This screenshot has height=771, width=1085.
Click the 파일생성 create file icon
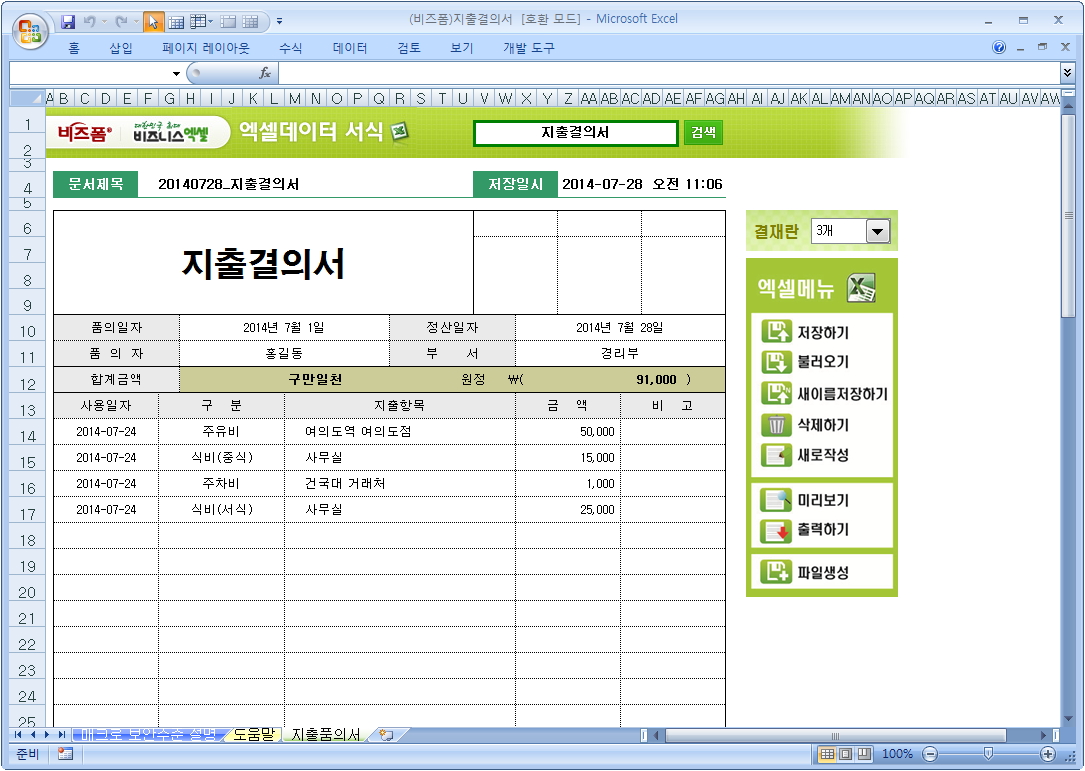[x=776, y=572]
